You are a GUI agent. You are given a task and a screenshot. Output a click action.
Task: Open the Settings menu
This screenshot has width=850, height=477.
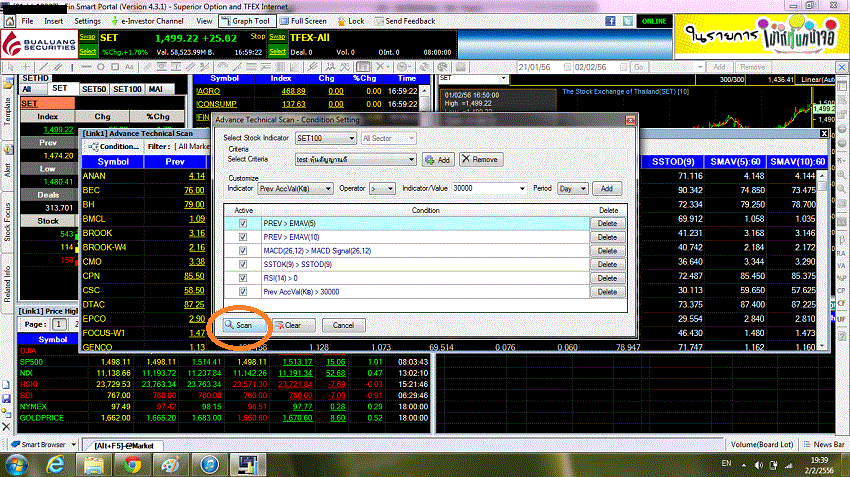tap(87, 21)
